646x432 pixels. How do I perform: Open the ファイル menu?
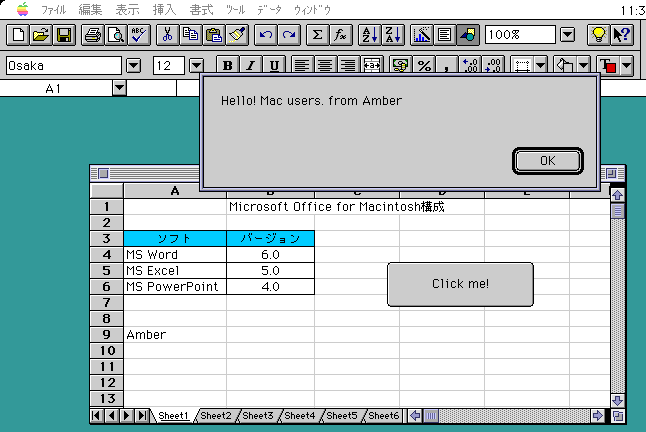point(54,9)
